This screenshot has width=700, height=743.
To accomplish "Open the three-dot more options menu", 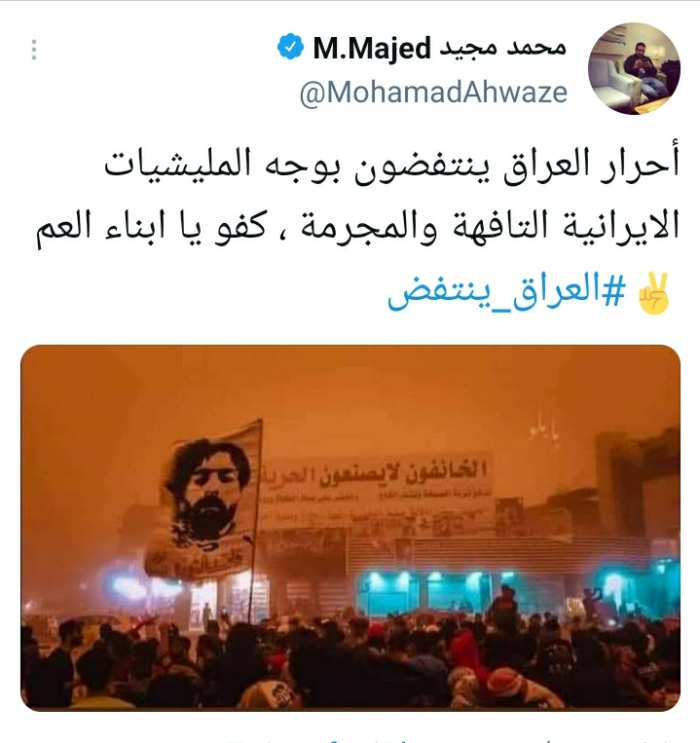I will (x=34, y=50).
